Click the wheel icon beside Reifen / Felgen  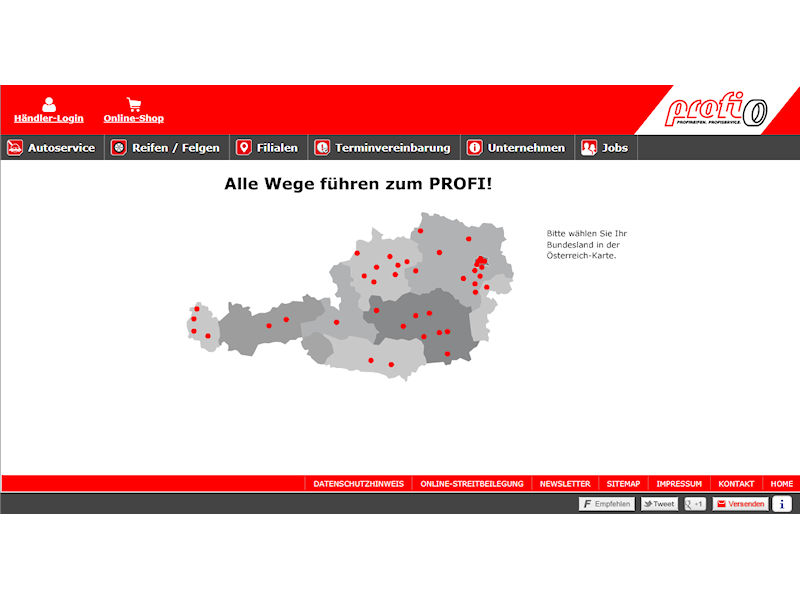119,148
